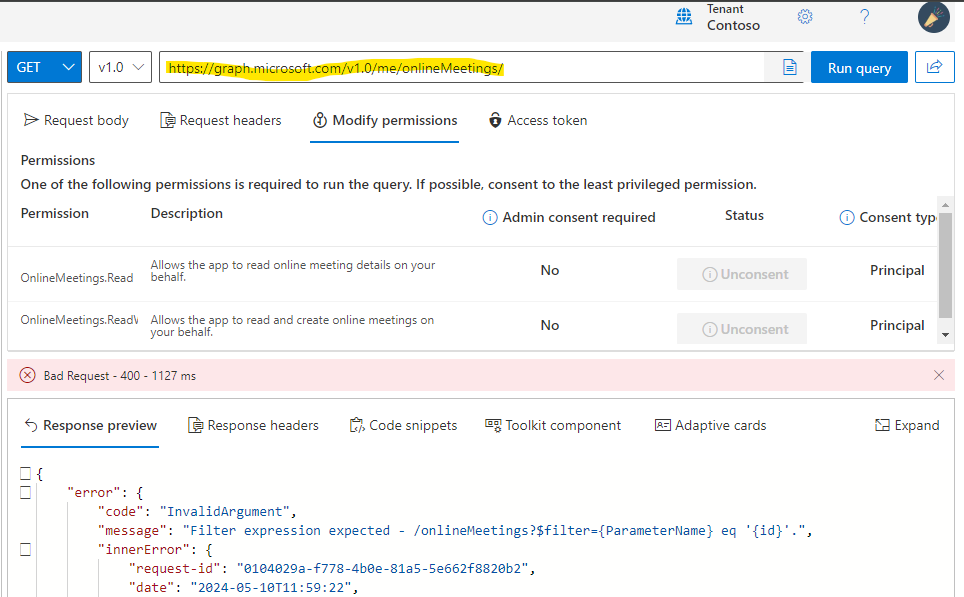964x597 pixels.
Task: Switch to the Response headers tab
Action: point(253,425)
